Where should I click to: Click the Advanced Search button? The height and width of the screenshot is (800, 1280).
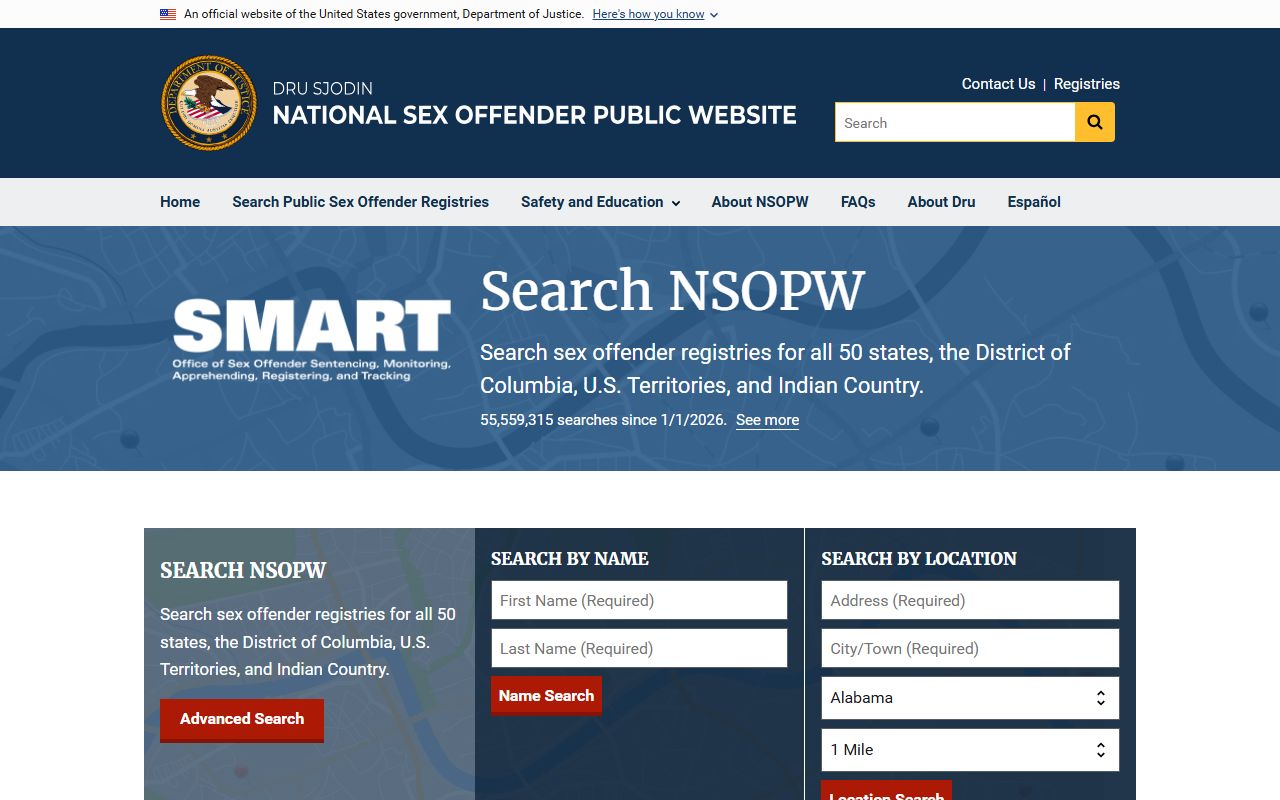pyautogui.click(x=242, y=720)
